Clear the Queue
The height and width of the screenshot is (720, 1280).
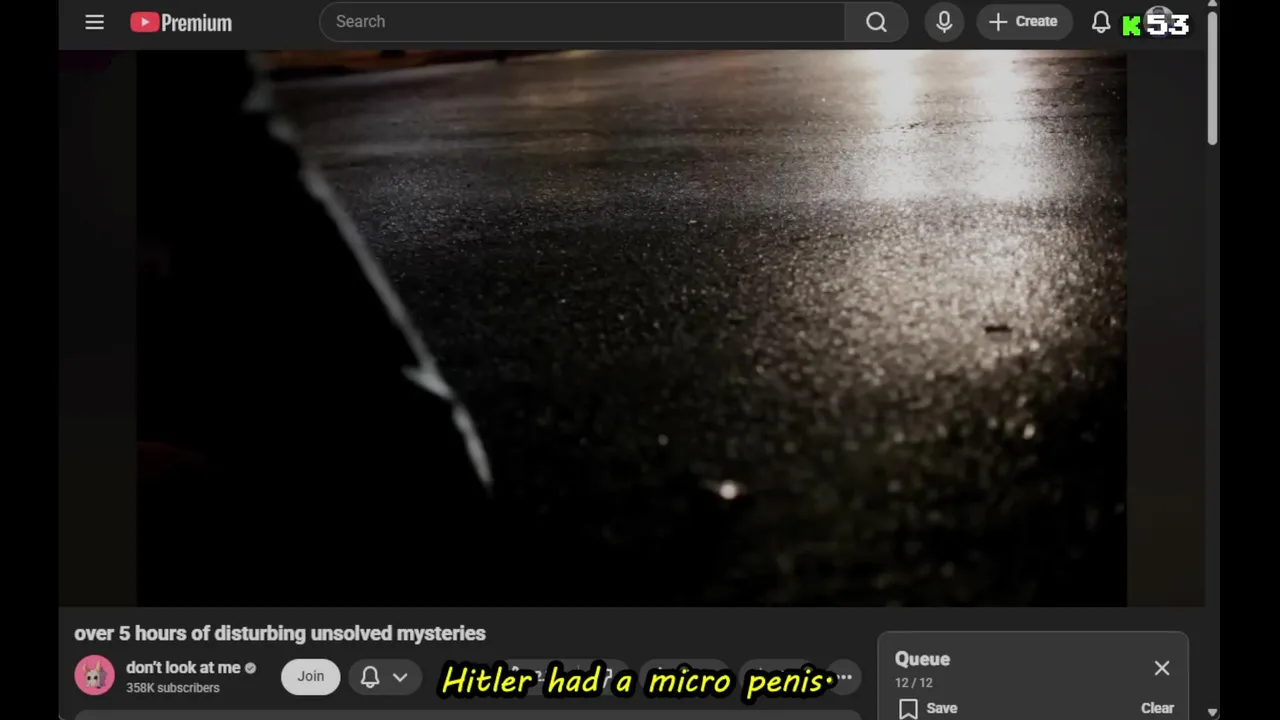pos(1157,708)
